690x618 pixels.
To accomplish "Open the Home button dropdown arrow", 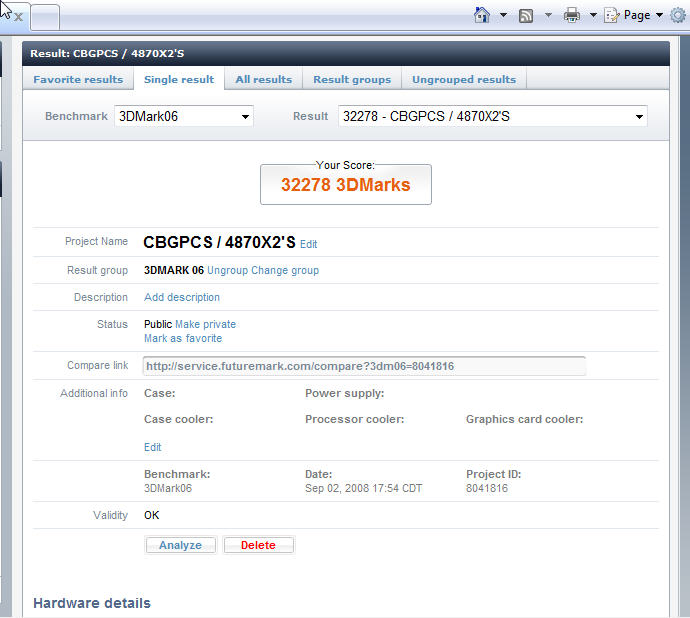I will [503, 15].
